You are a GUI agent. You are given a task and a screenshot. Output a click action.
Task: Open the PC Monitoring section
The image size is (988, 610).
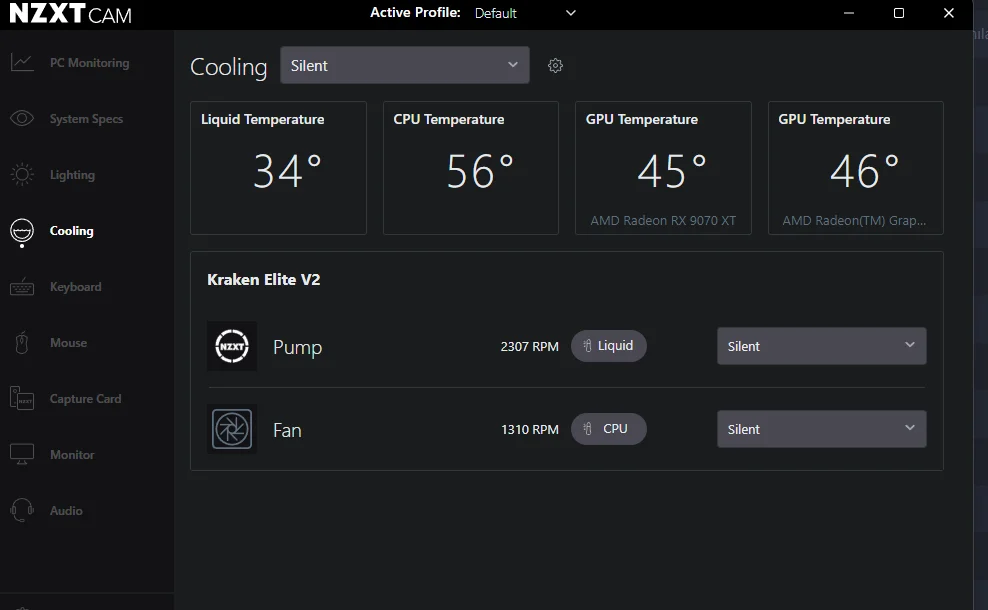tap(89, 63)
